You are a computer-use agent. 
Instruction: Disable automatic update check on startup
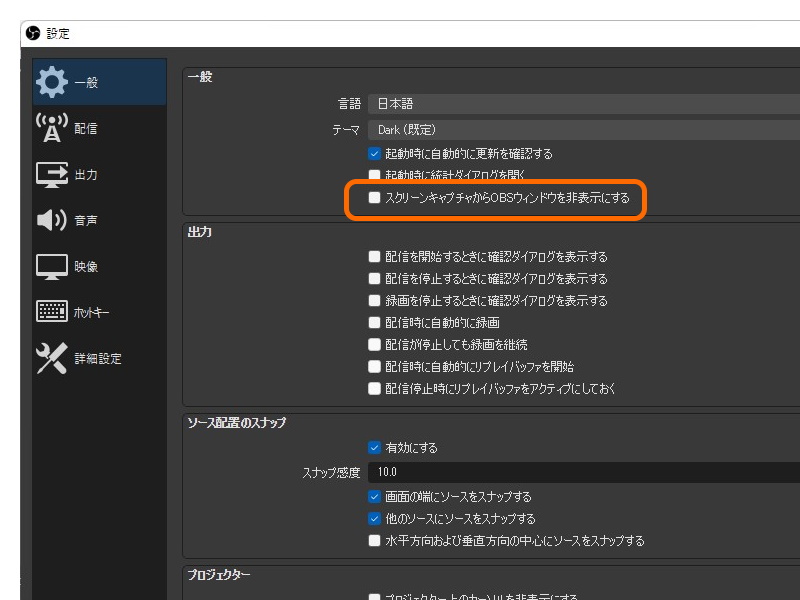point(375,154)
